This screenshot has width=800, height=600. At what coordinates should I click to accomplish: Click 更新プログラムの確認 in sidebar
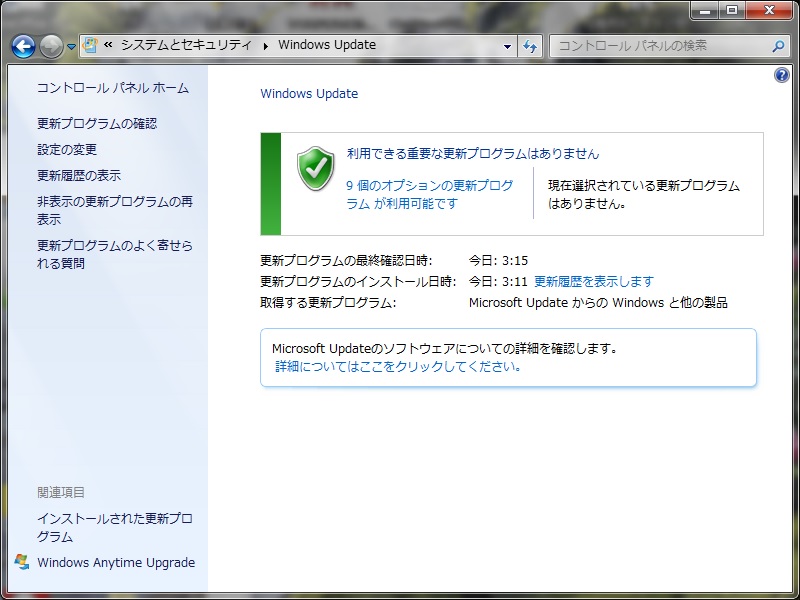(x=97, y=123)
